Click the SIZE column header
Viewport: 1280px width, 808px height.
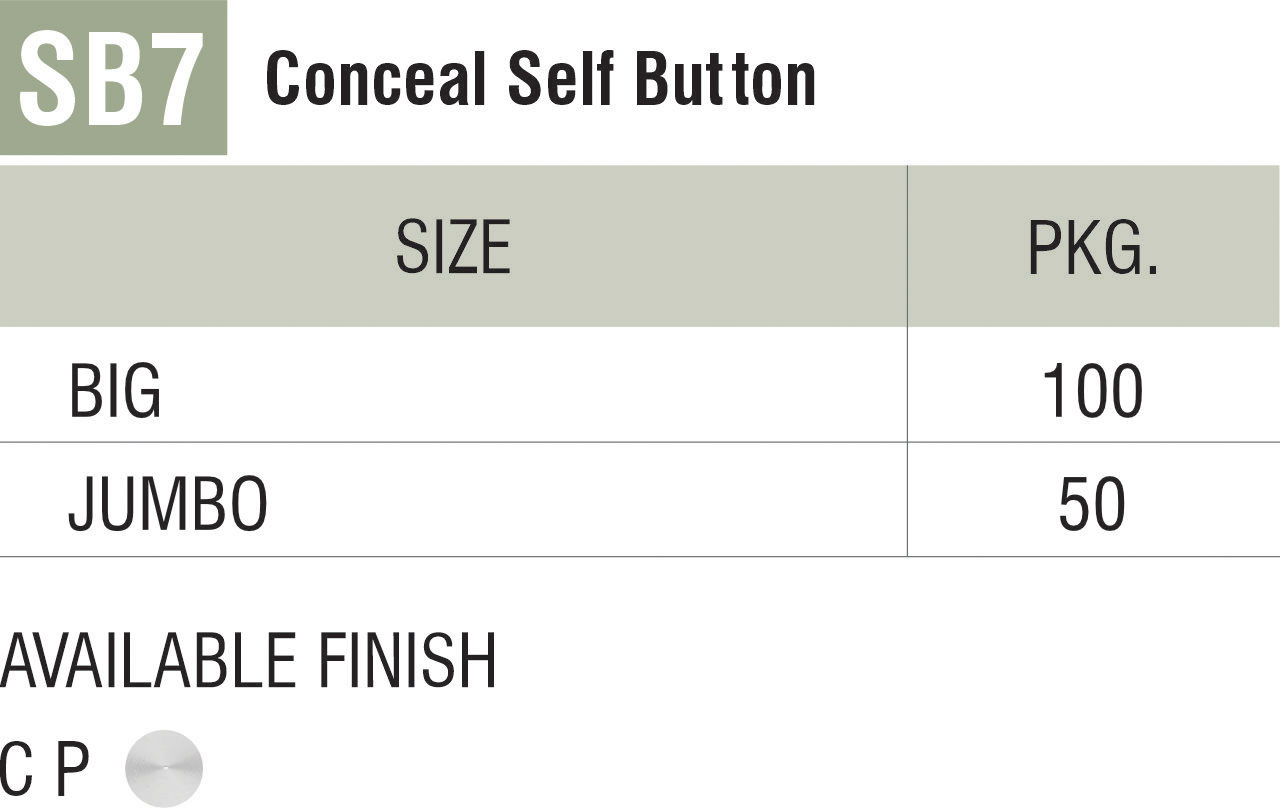[x=453, y=247]
